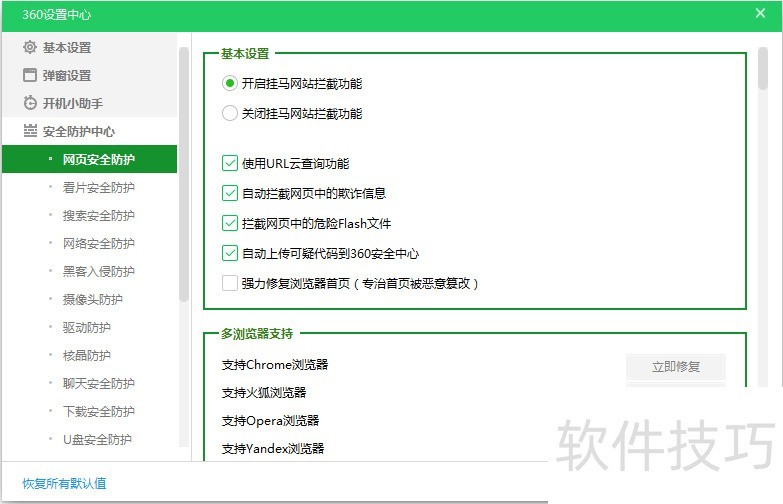Click the sidebar scrollbar thumb
Image resolution: width=783 pixels, height=504 pixels.
click(x=184, y=174)
